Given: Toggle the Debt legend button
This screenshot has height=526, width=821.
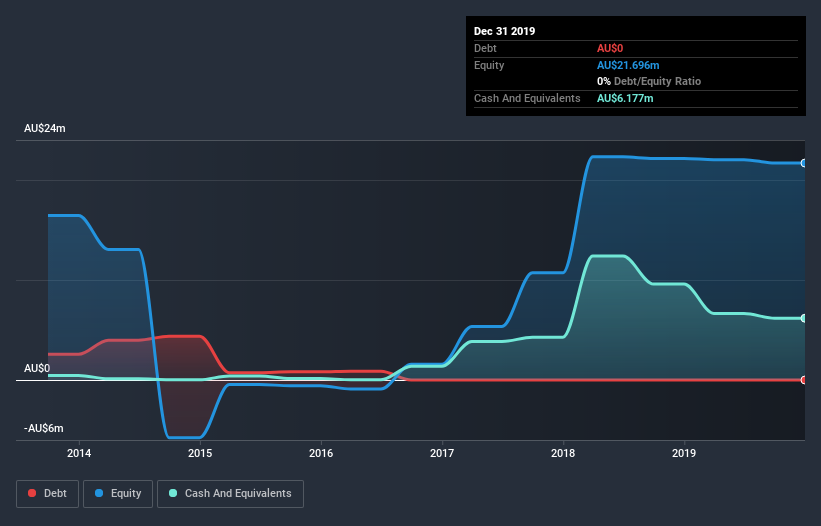Looking at the screenshot, I should [x=48, y=494].
